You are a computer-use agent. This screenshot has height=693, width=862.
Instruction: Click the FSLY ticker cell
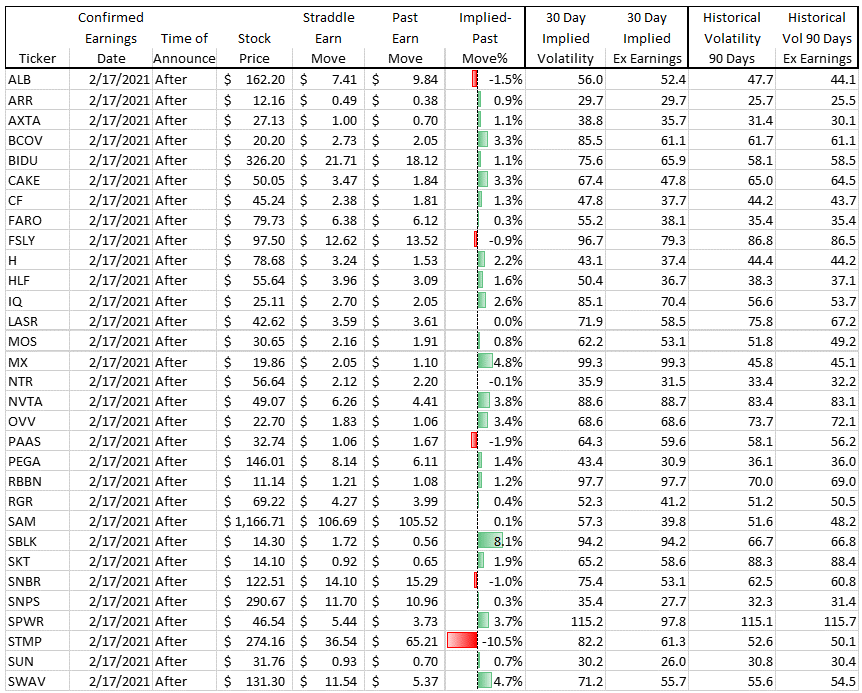[37, 240]
